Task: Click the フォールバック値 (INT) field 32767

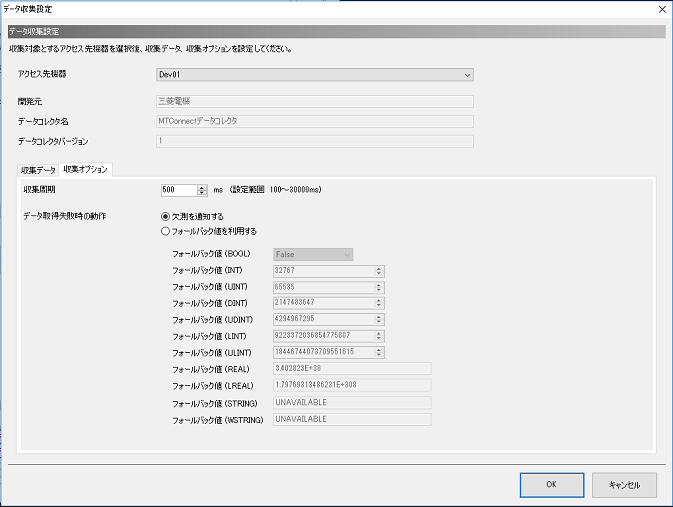Action: click(x=324, y=271)
